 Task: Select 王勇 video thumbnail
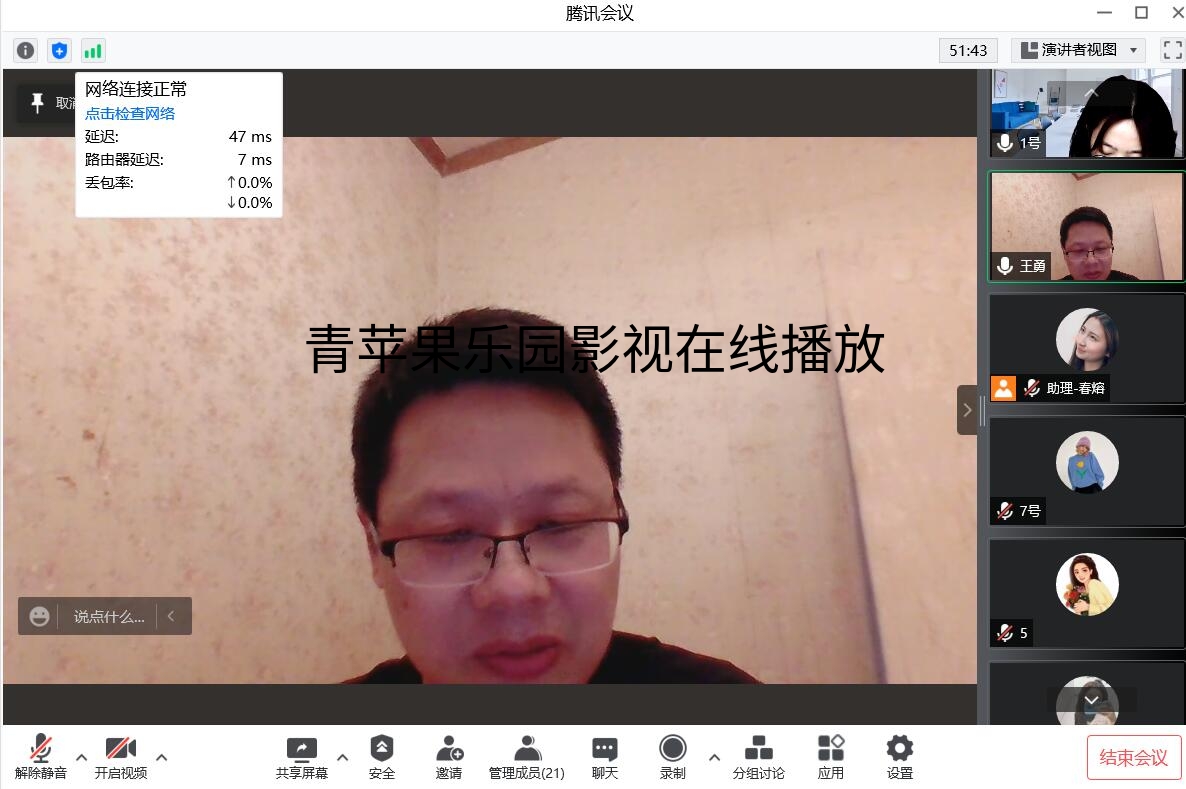point(1086,226)
